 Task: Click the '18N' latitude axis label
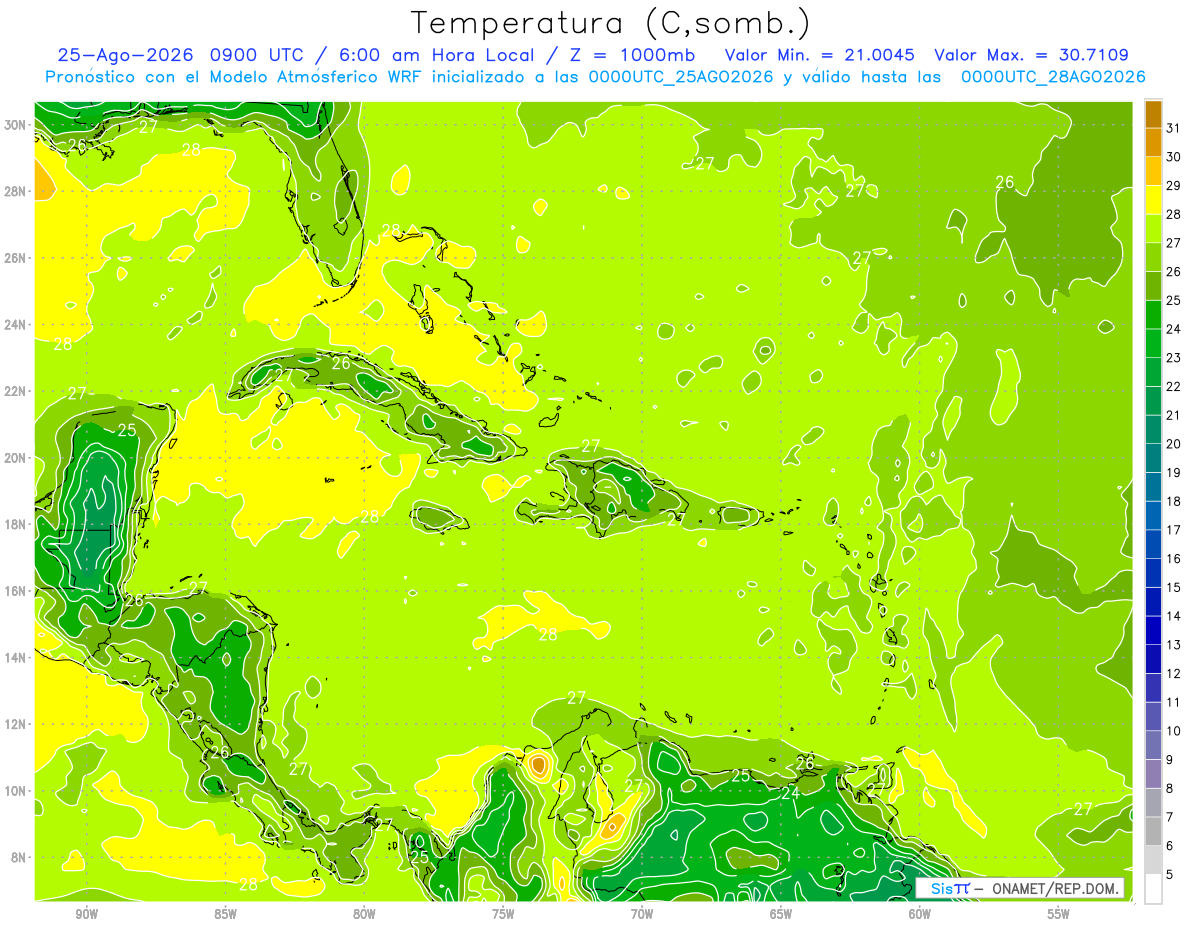click(x=16, y=524)
